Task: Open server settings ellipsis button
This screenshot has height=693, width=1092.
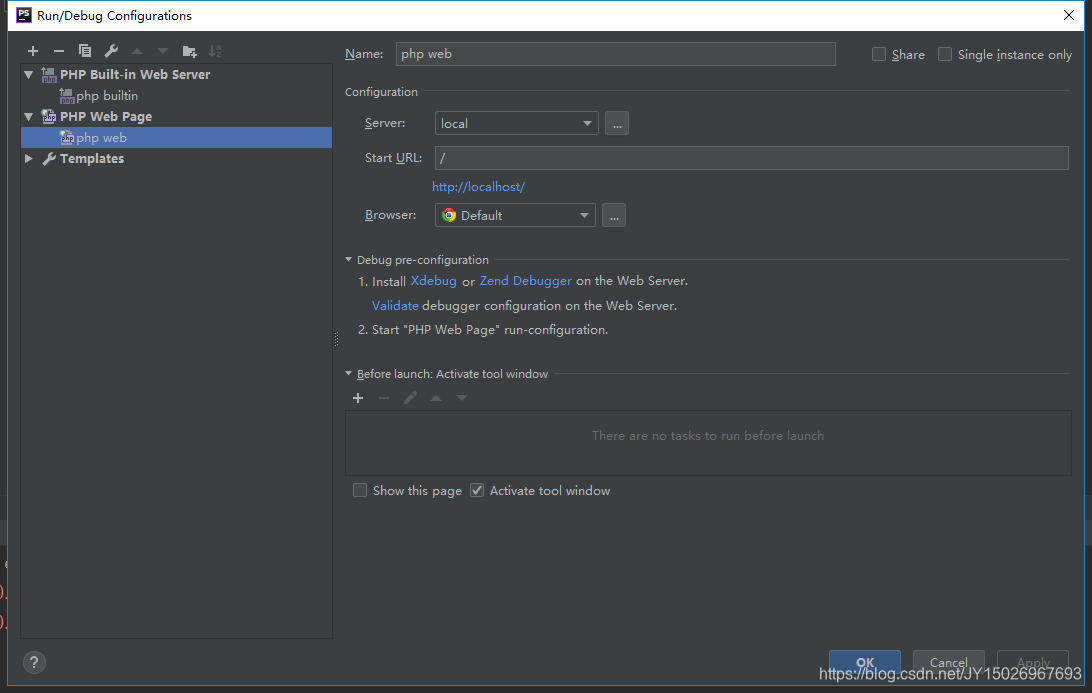Action: tap(617, 123)
